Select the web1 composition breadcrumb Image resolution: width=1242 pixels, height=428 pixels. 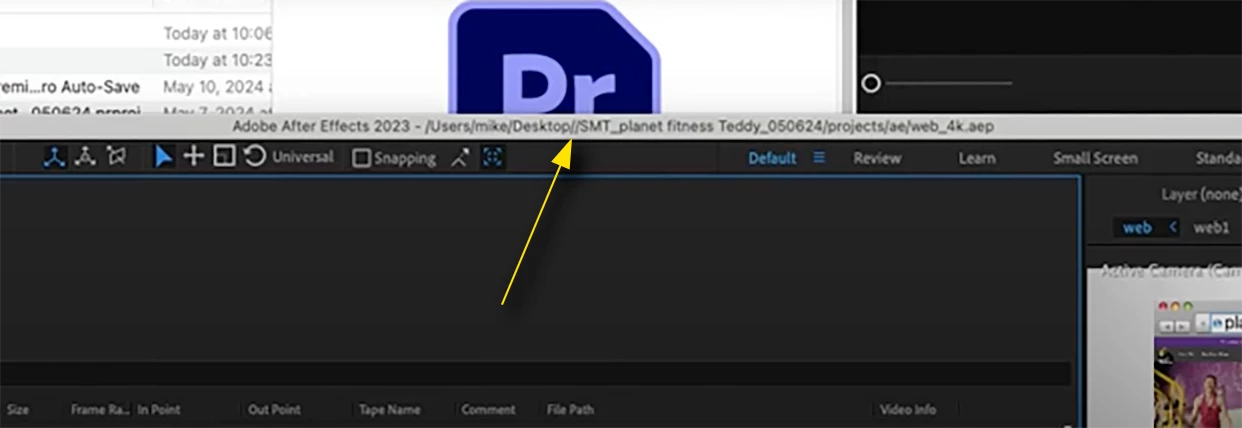1211,227
